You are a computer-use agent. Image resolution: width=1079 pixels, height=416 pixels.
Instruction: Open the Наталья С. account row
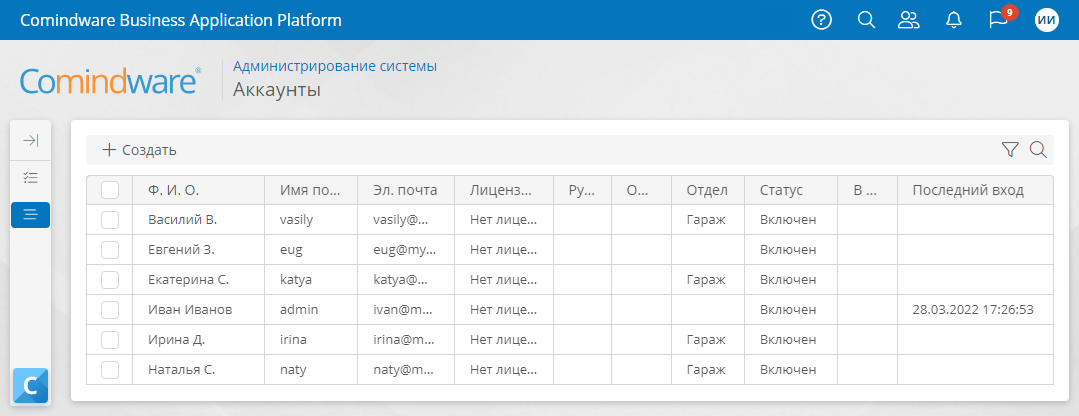570,369
